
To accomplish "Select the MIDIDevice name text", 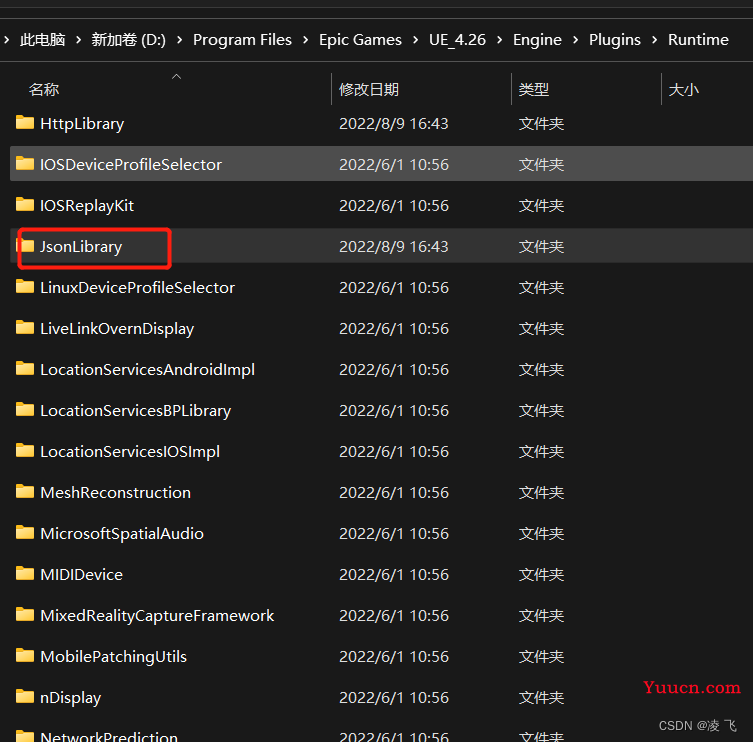I will [82, 575].
